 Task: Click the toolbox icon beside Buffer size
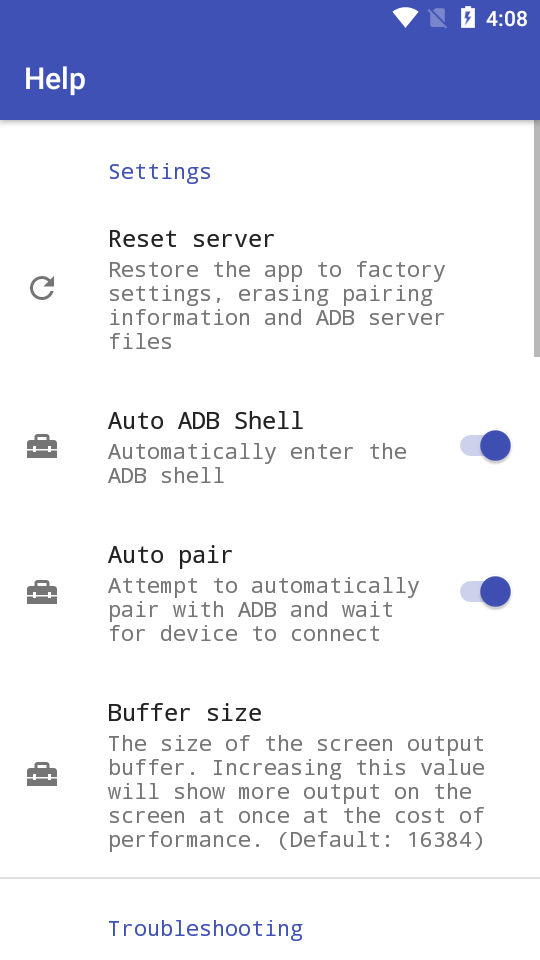tap(42, 774)
